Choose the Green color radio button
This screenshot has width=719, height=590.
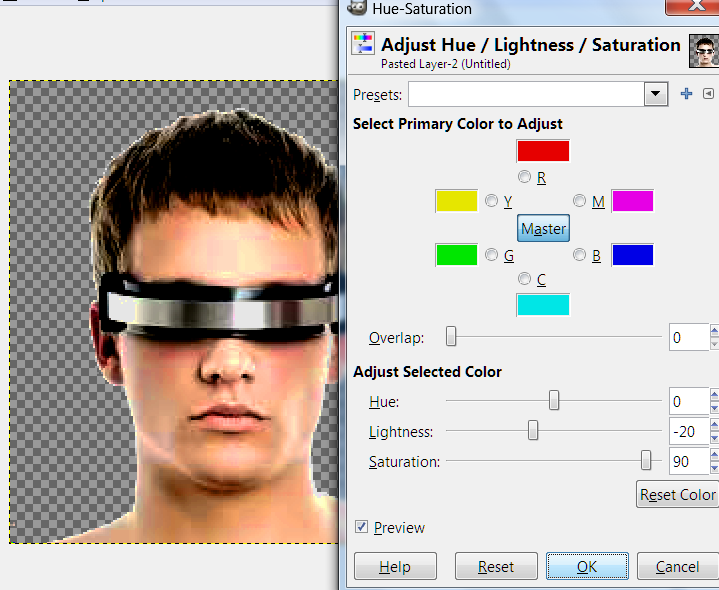pos(491,255)
